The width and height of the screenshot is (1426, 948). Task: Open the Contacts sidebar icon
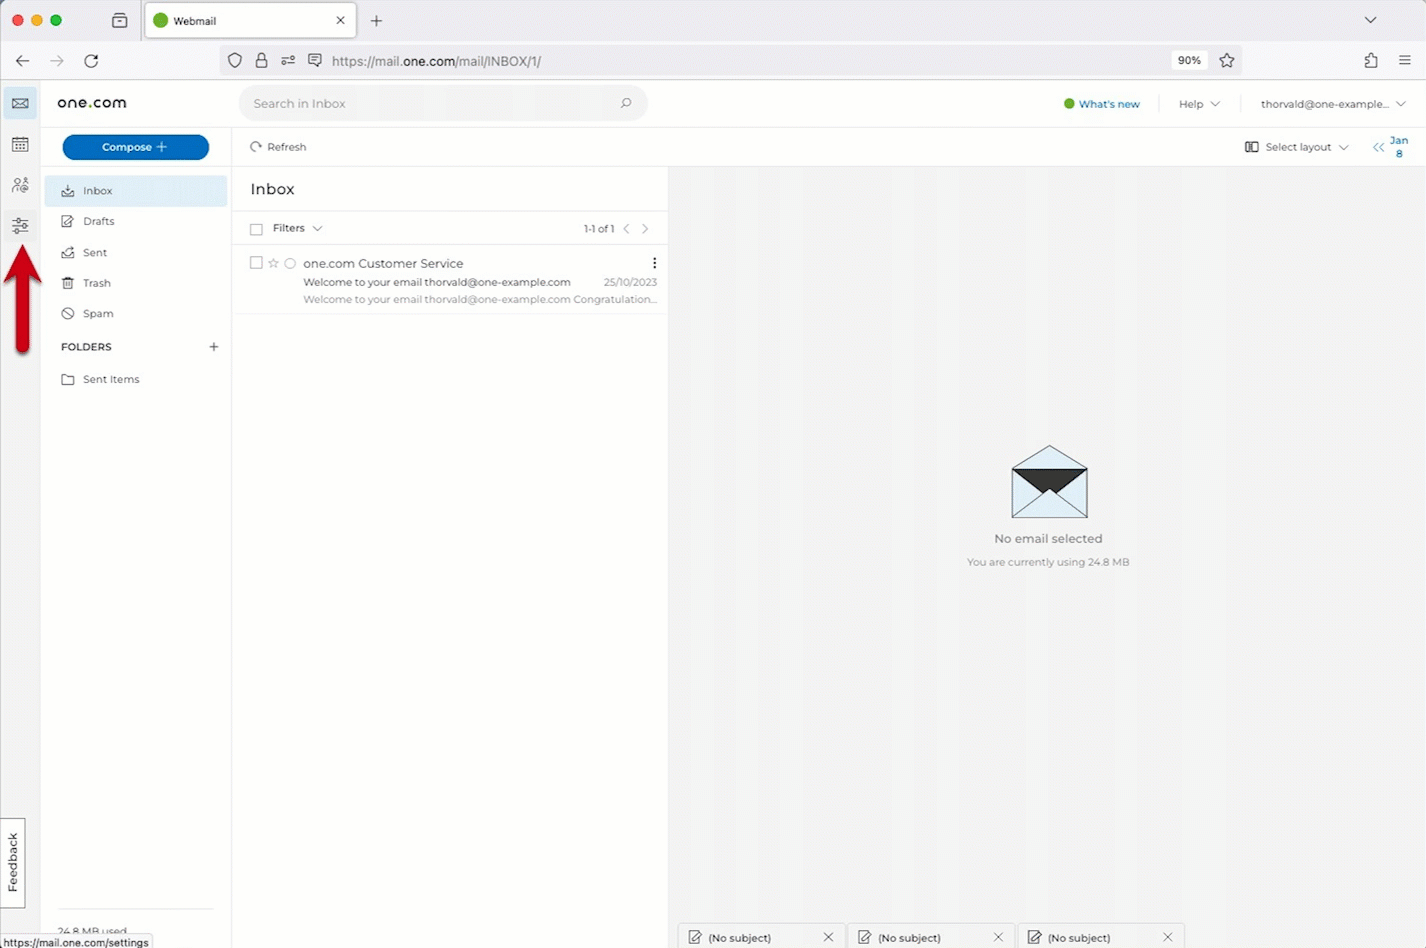20,184
